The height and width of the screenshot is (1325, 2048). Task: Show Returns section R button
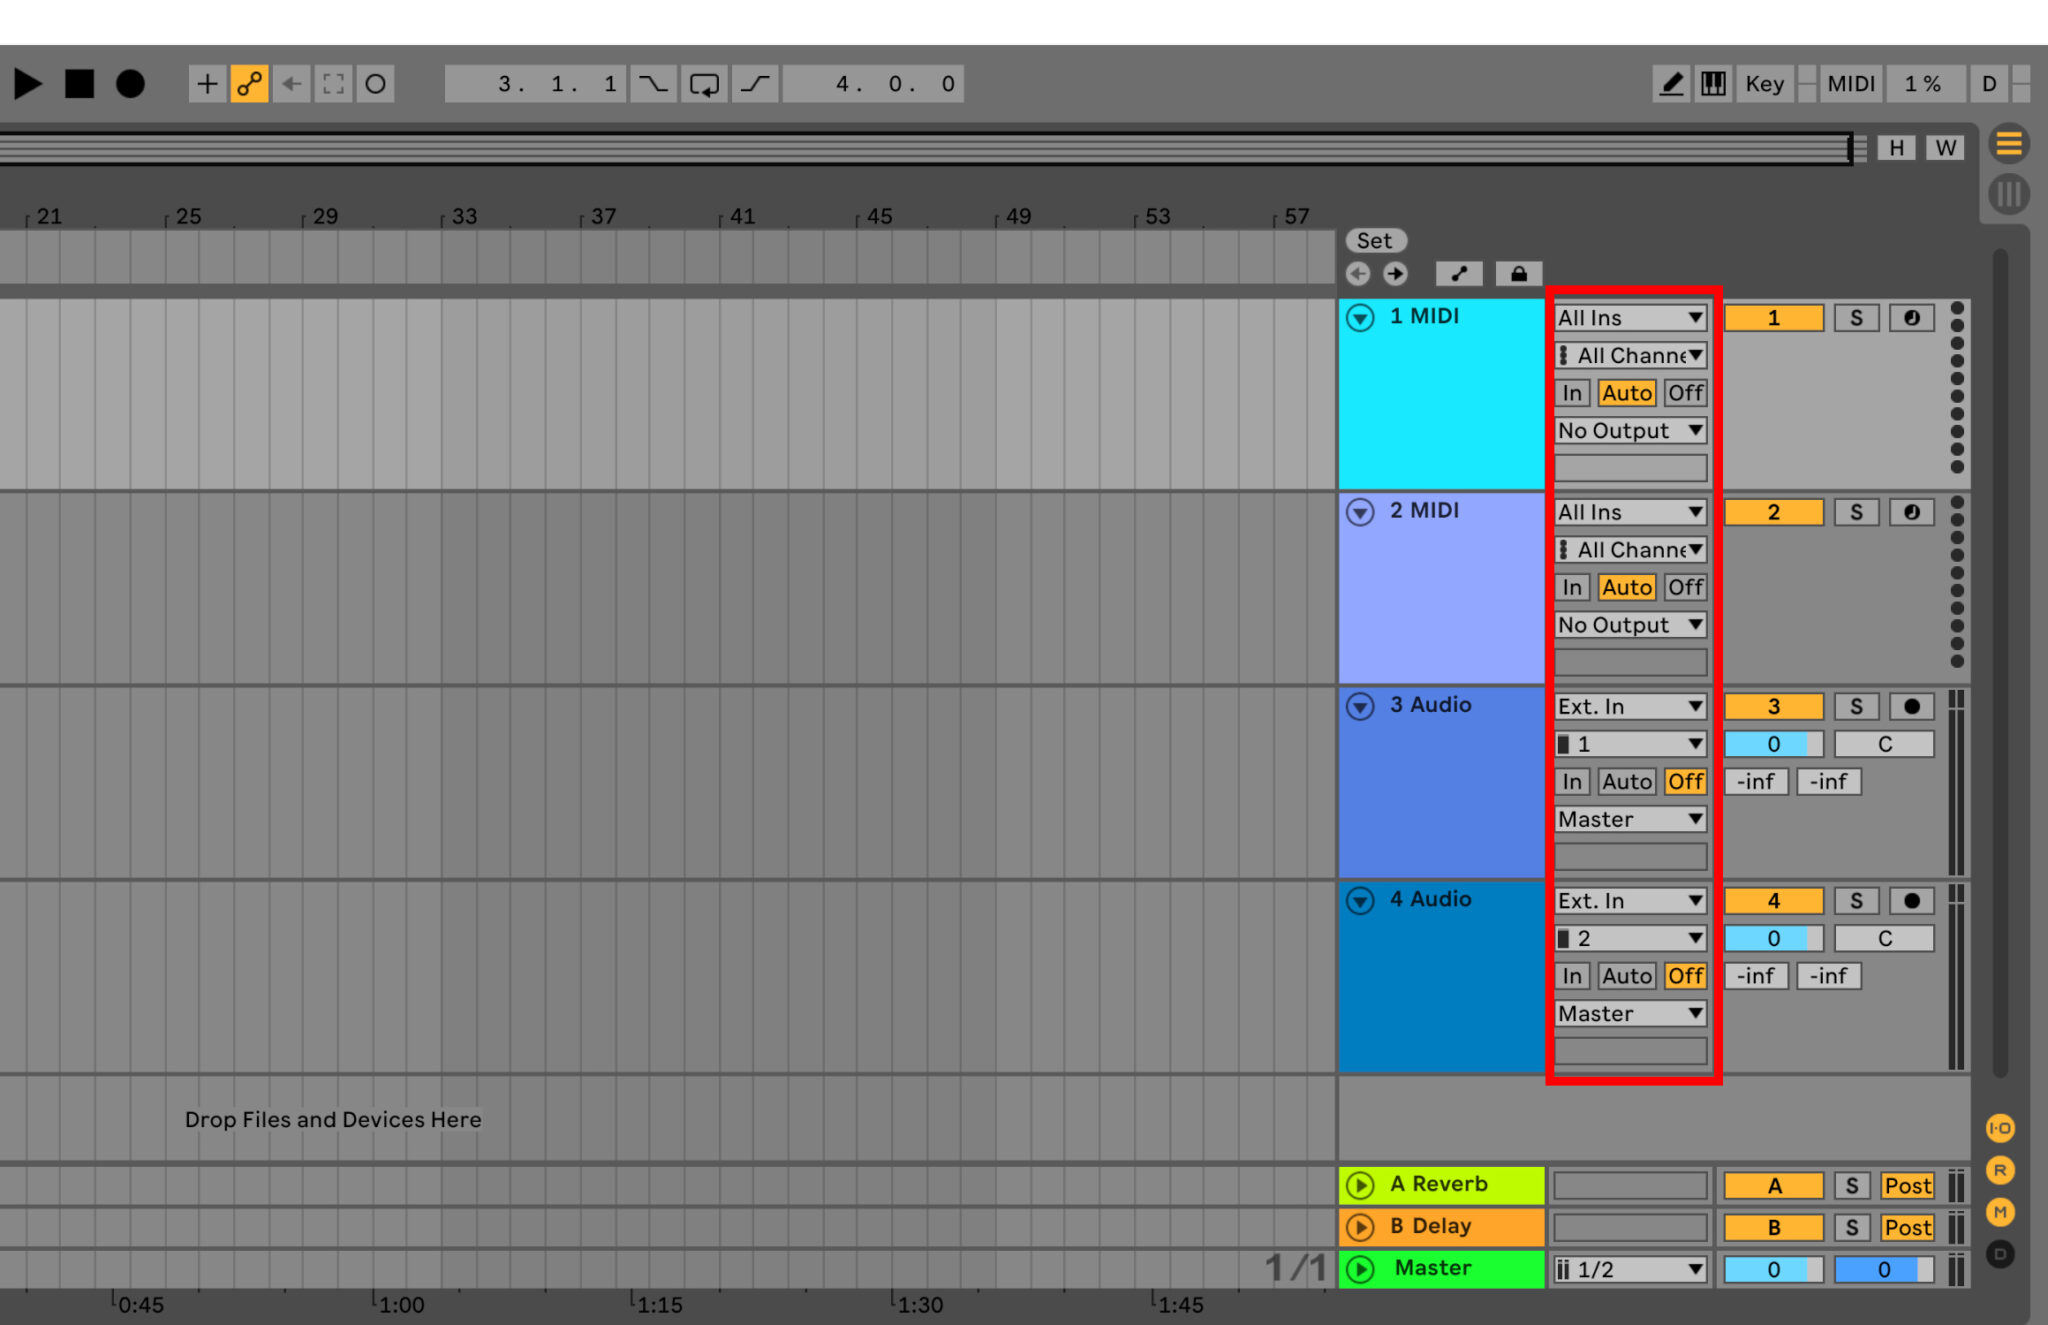[2000, 1170]
